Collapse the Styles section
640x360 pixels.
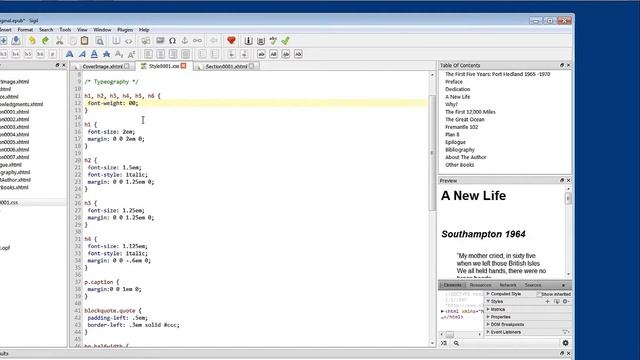coord(488,301)
